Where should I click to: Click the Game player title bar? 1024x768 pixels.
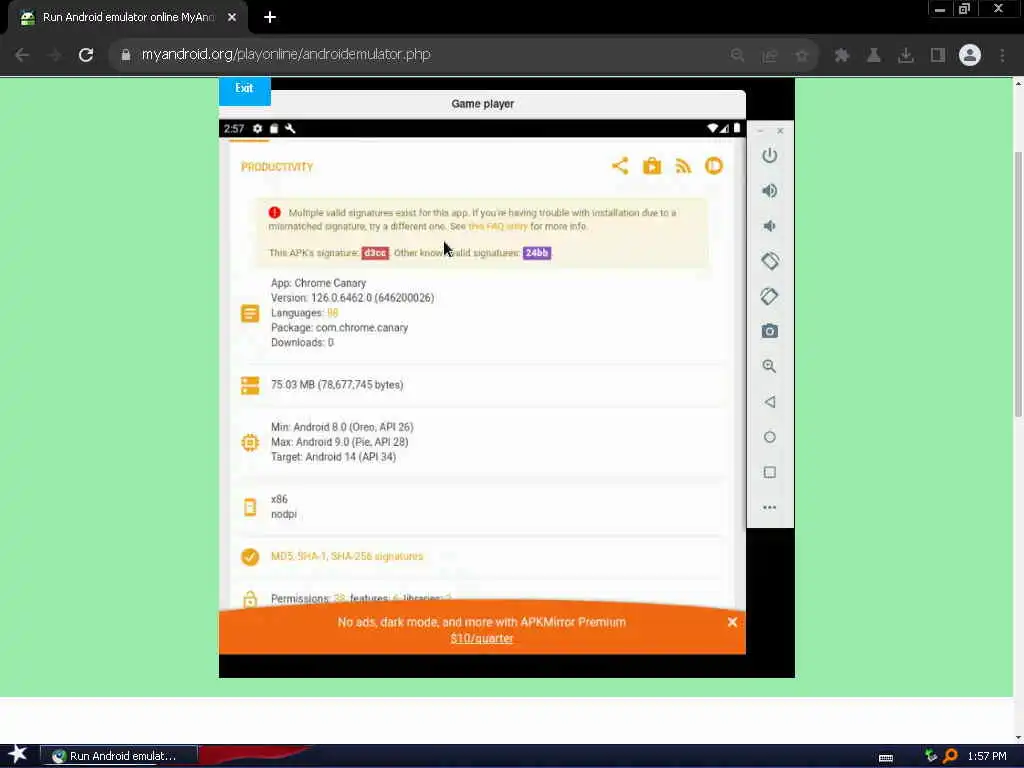(x=483, y=104)
